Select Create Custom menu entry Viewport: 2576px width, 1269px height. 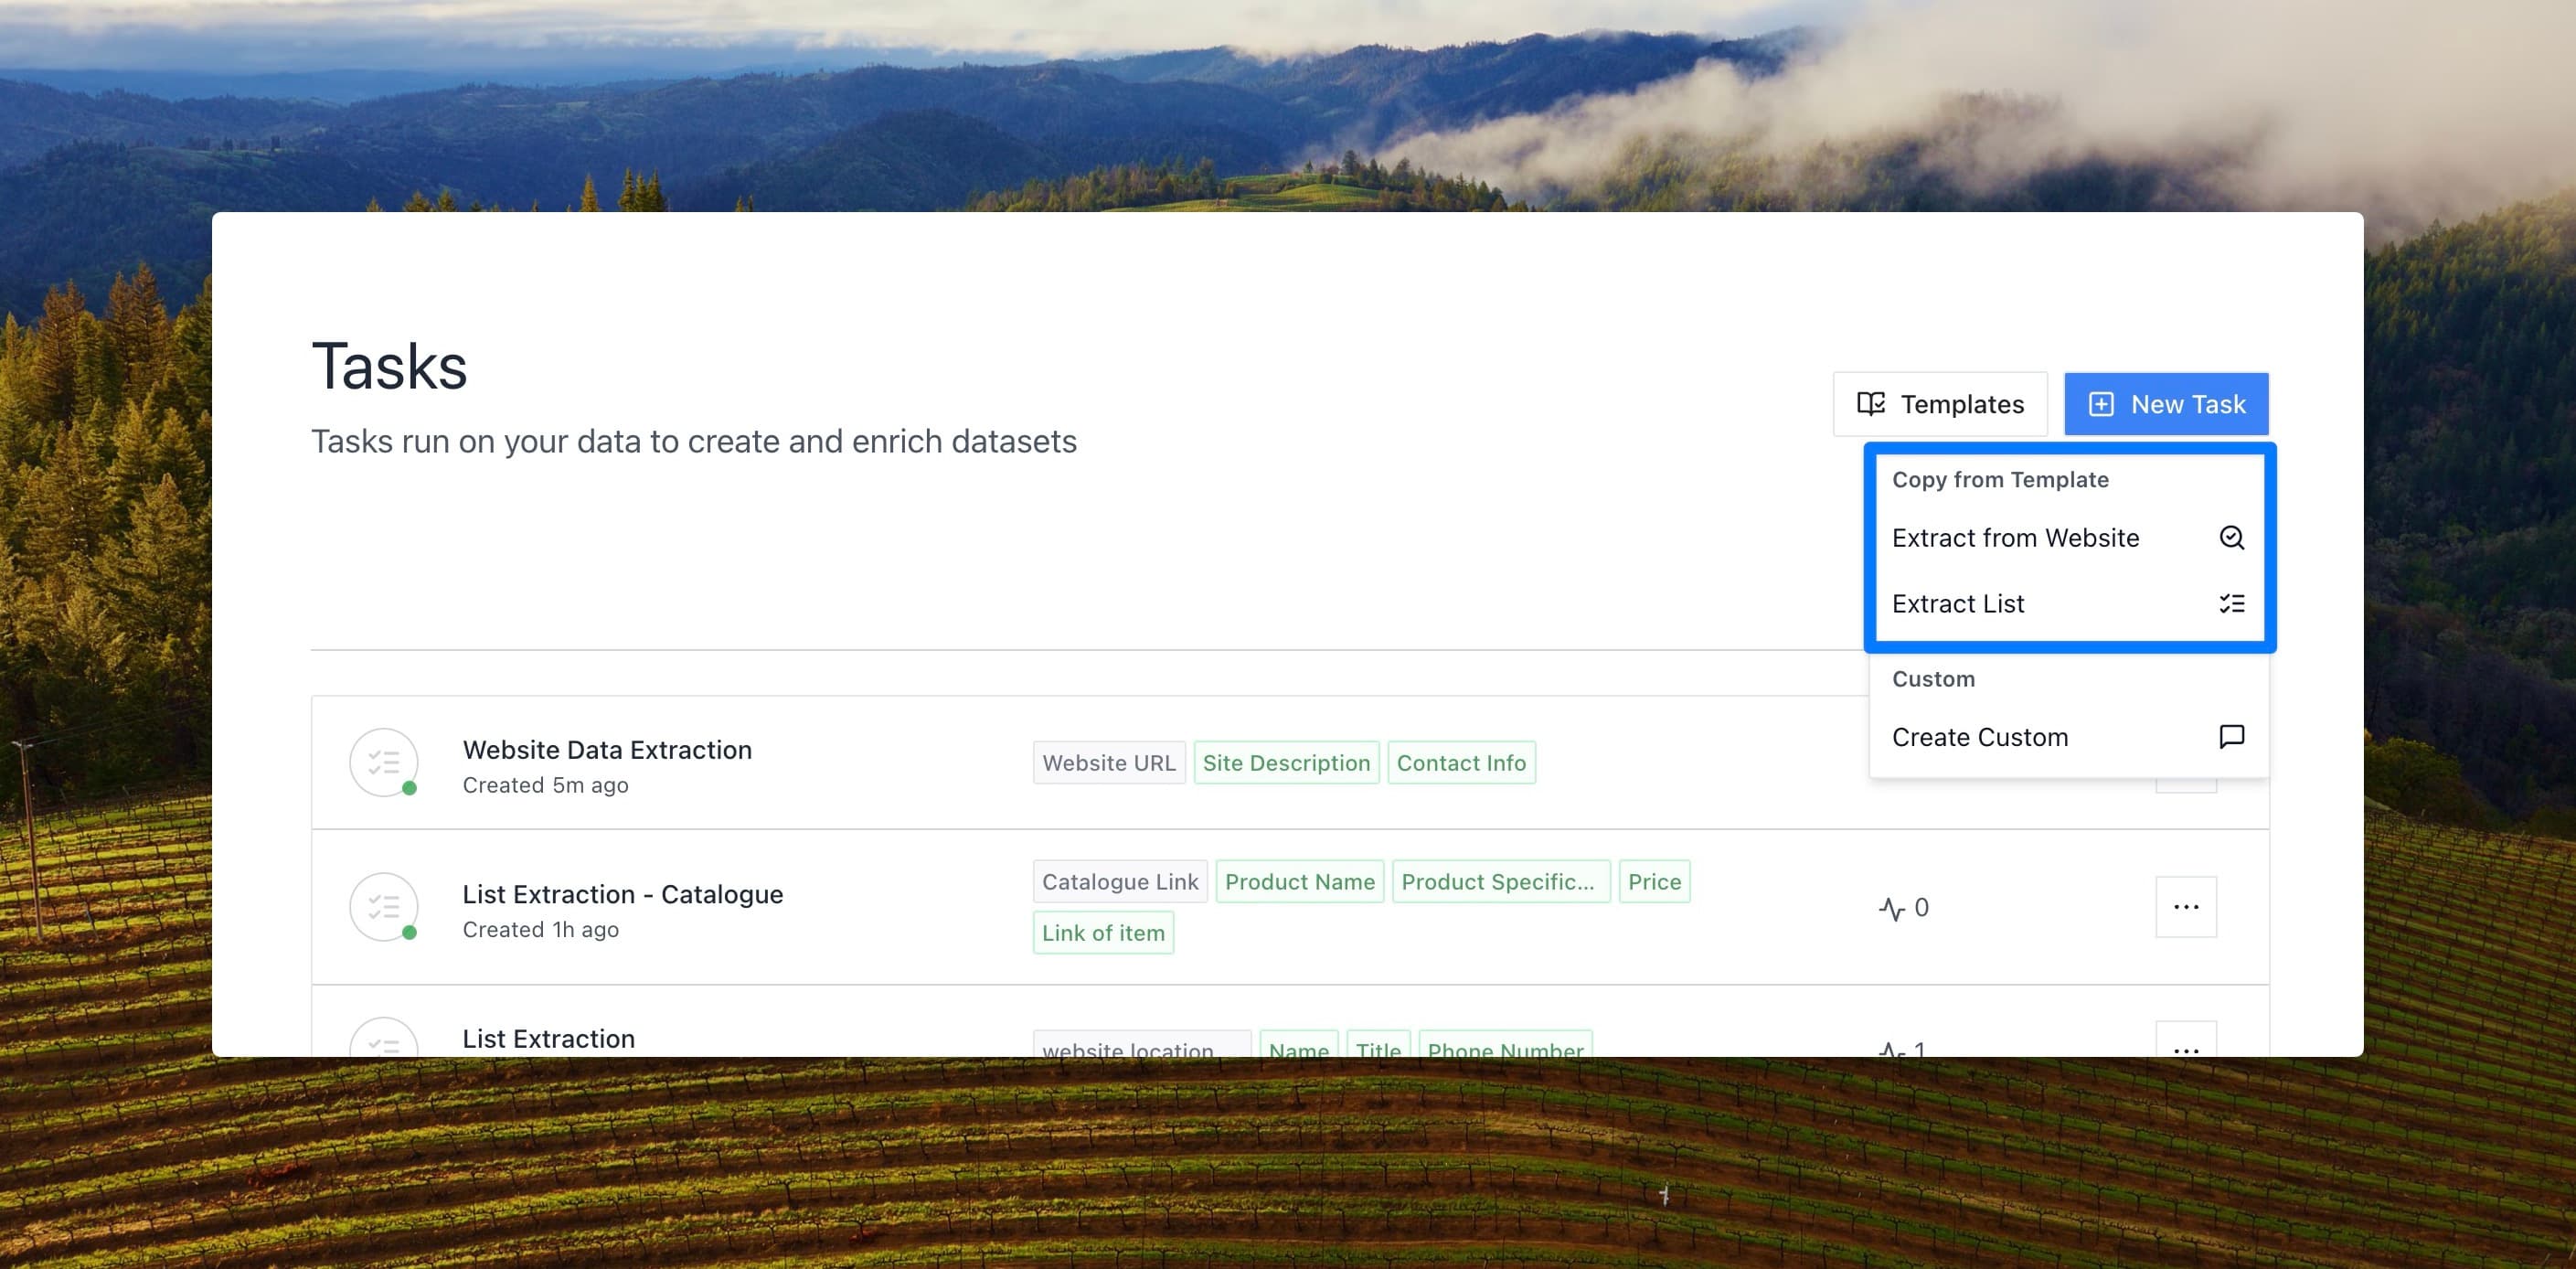(1979, 737)
